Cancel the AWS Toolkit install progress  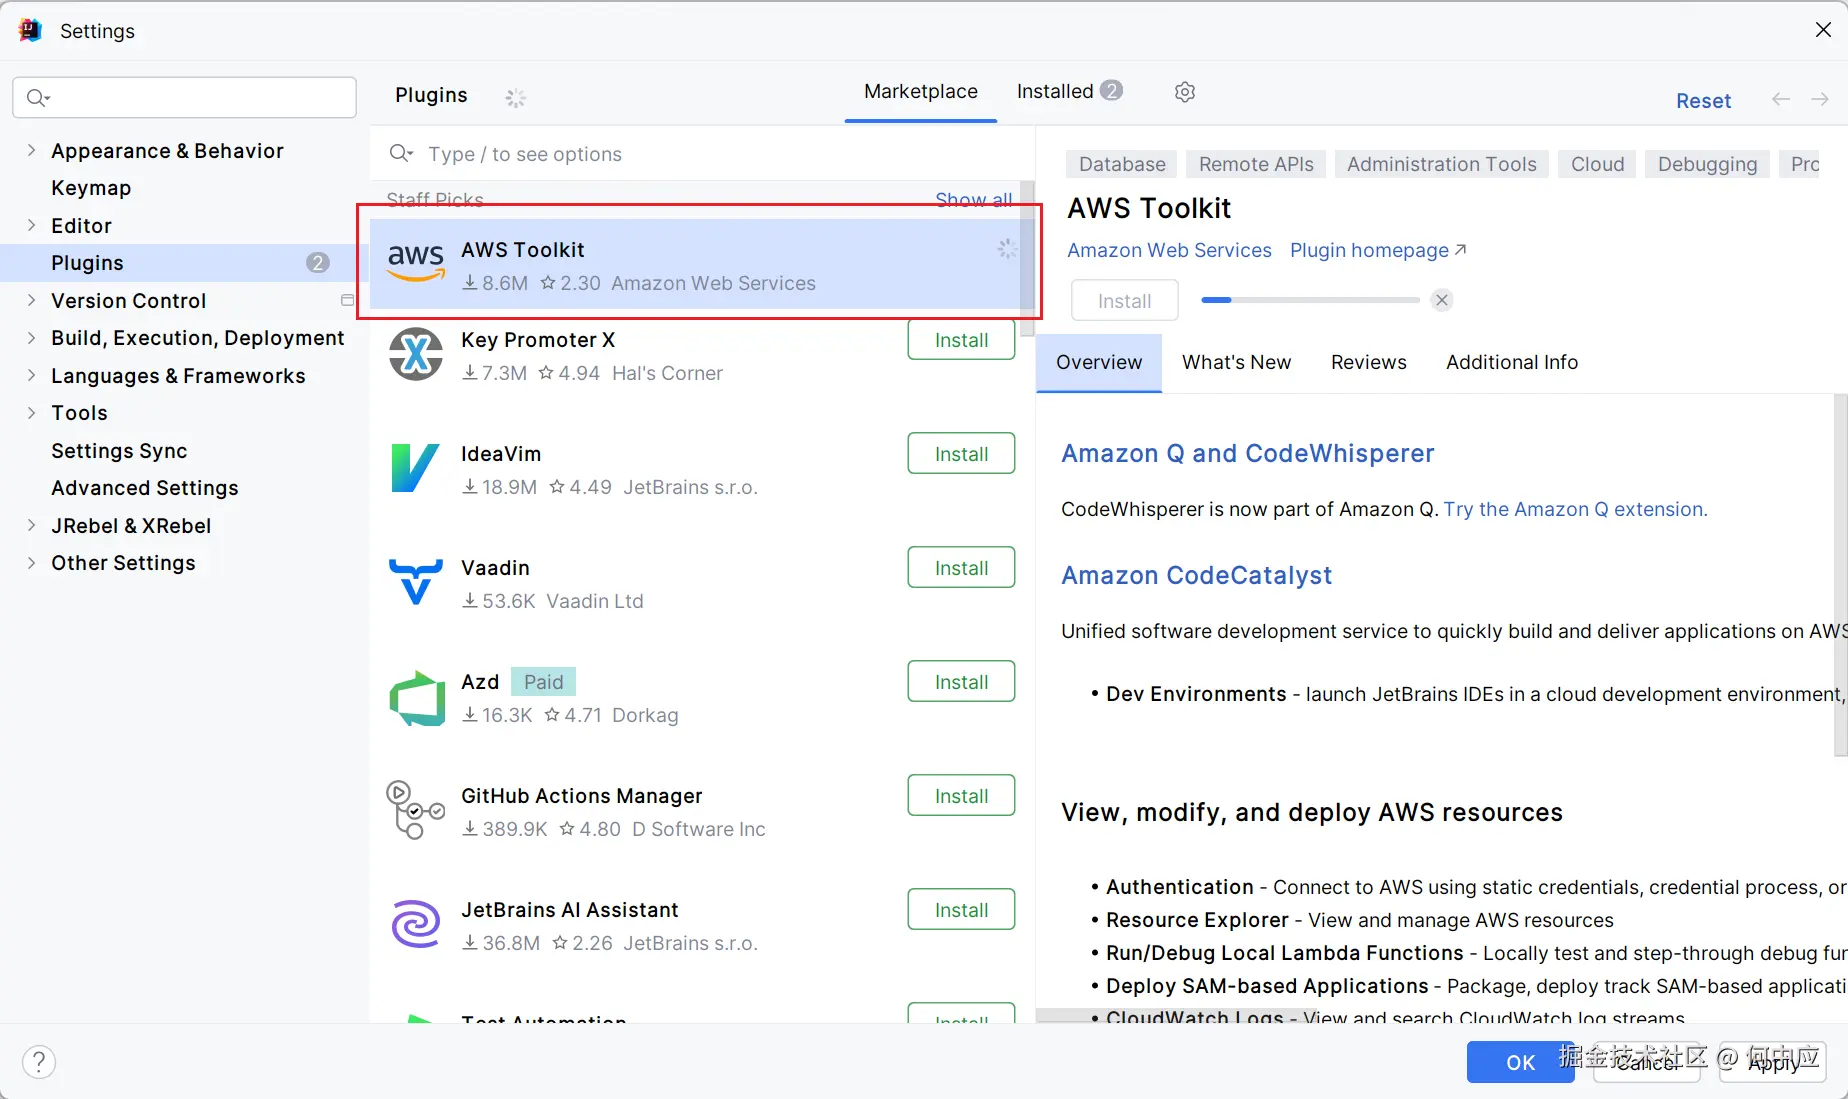pos(1442,300)
